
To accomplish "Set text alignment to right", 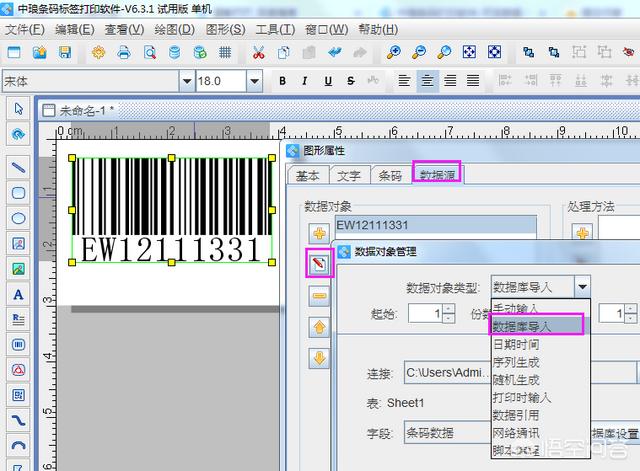I will (x=450, y=80).
